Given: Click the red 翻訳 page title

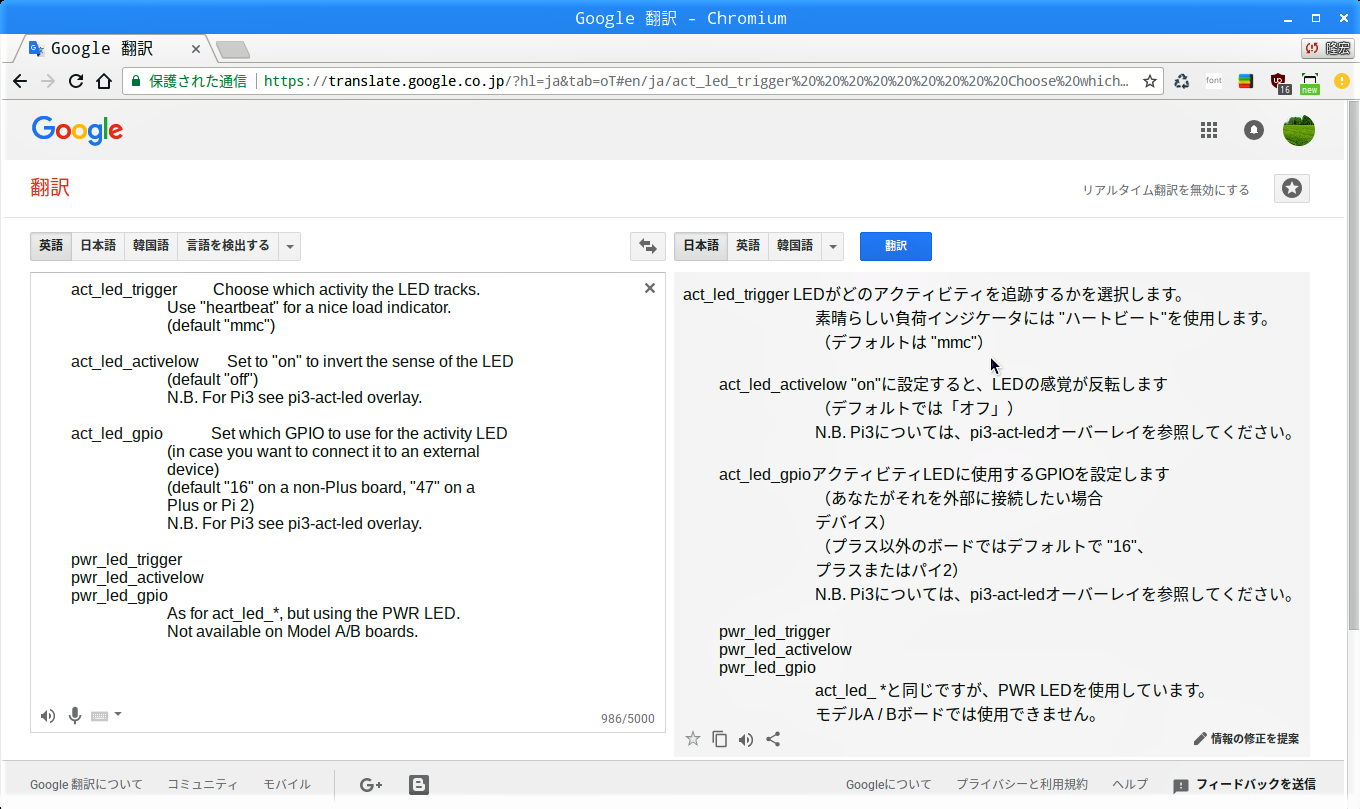Looking at the screenshot, I should point(50,188).
